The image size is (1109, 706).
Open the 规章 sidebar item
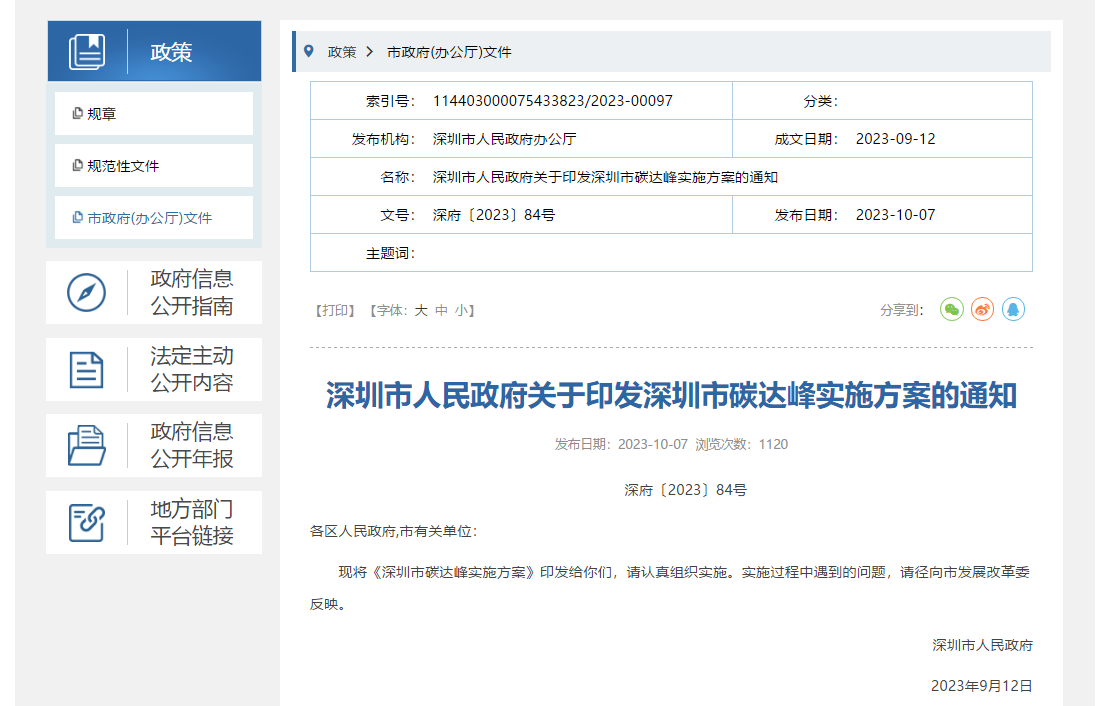pyautogui.click(x=101, y=114)
